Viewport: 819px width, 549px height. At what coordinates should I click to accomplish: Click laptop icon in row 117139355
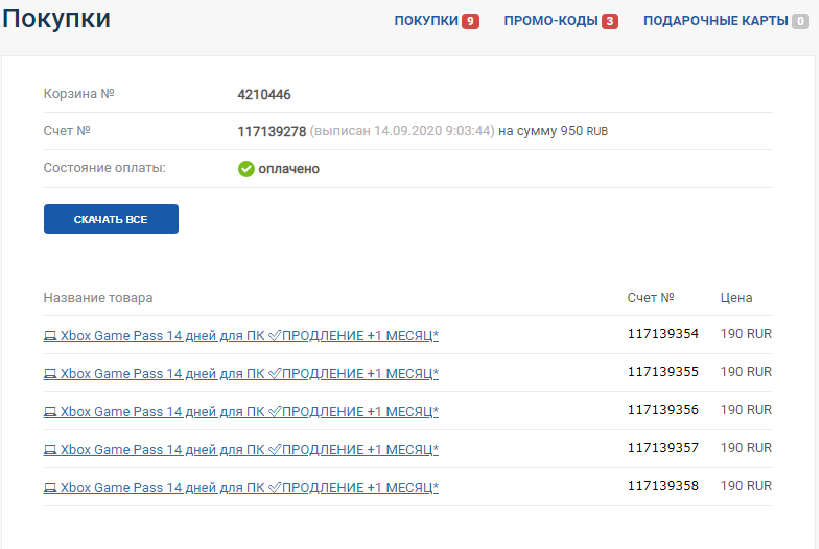coord(50,374)
